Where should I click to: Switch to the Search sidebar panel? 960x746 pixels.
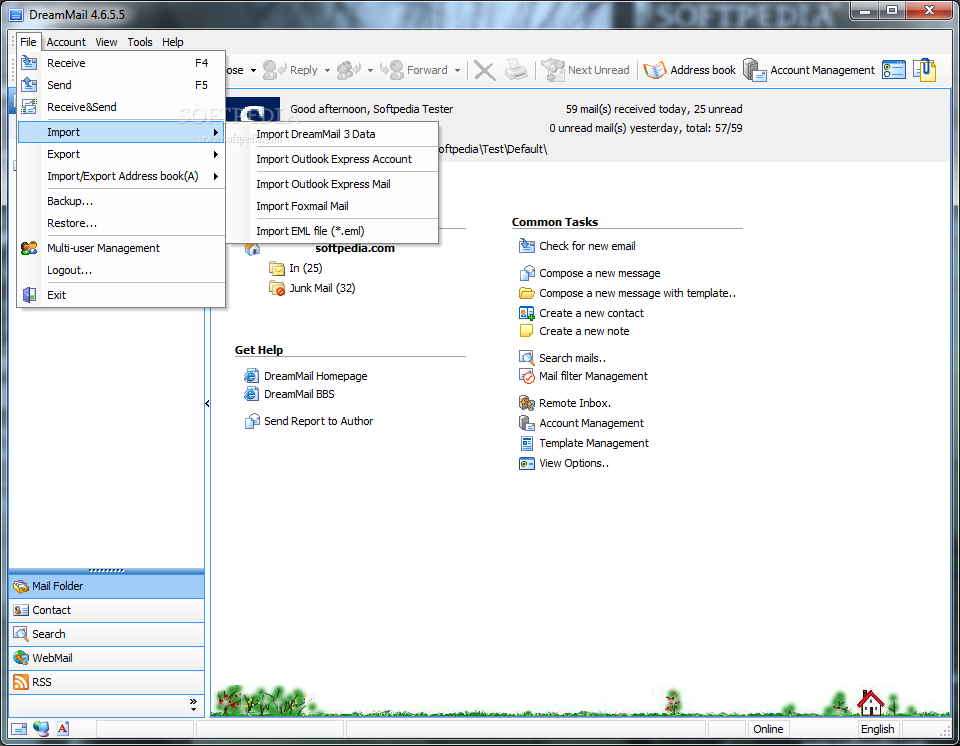107,634
